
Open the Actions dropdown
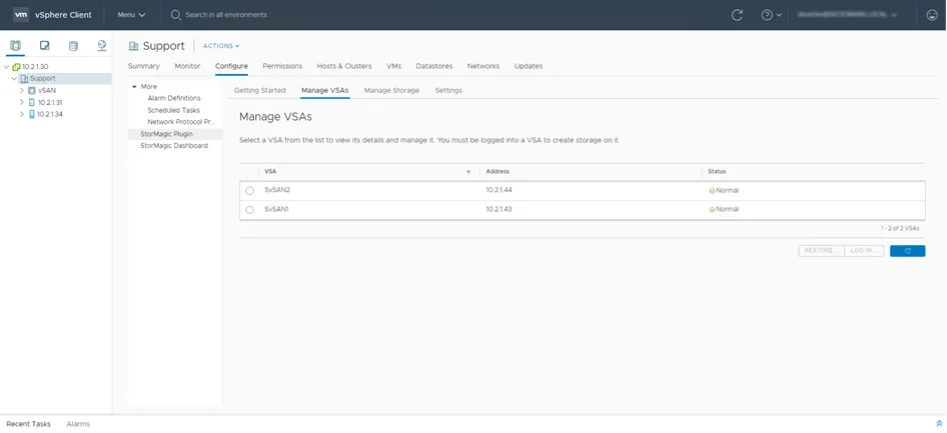pyautogui.click(x=221, y=46)
